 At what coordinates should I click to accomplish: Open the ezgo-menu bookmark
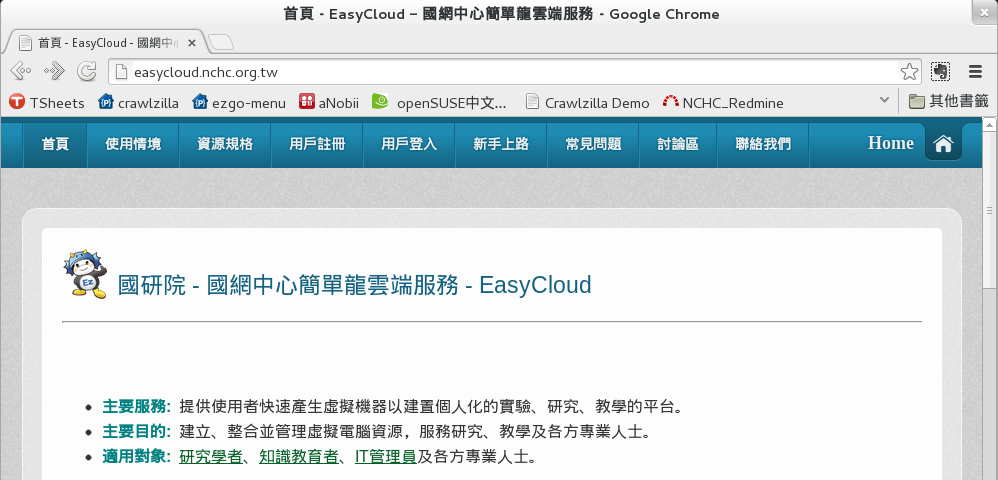[239, 102]
